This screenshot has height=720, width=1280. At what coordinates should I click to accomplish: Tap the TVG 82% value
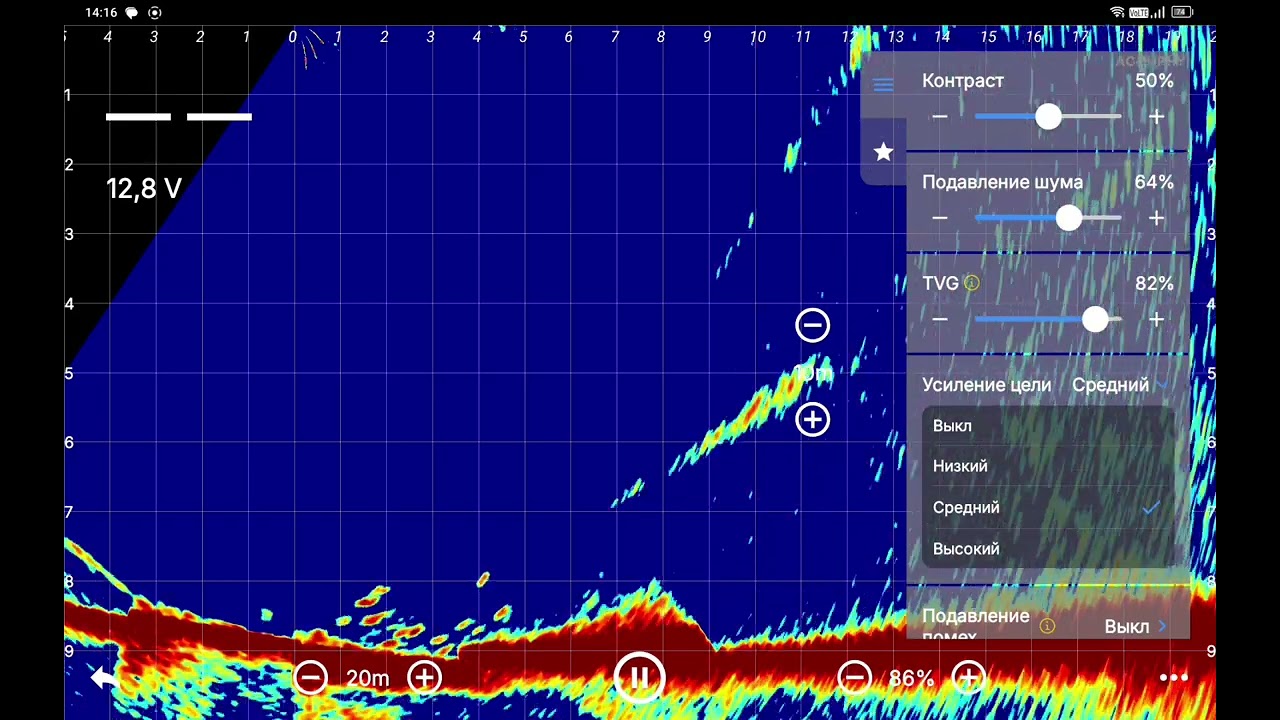tap(1154, 284)
